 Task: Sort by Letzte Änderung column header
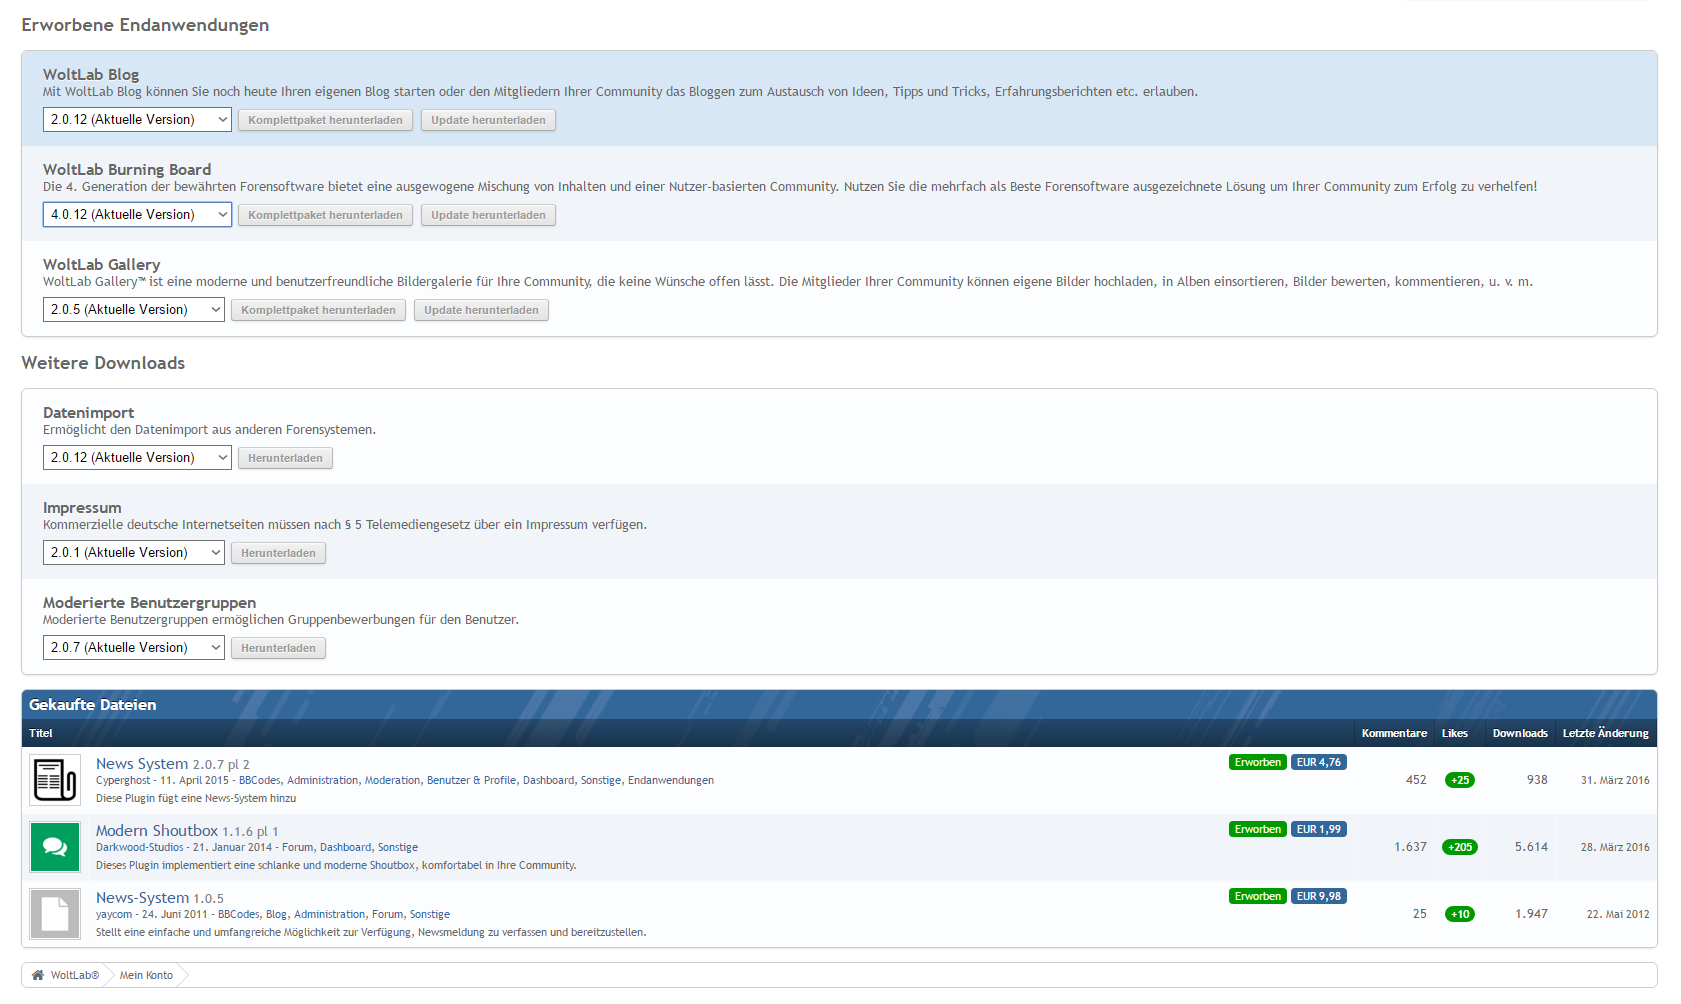1605,733
